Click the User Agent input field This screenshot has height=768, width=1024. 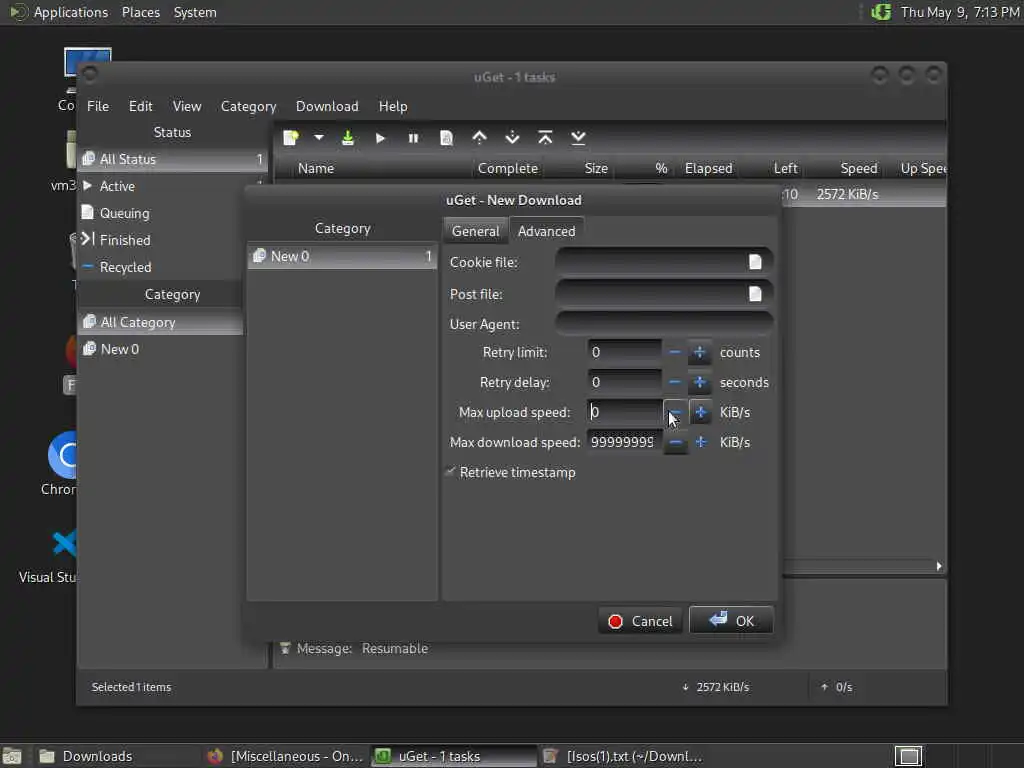[665, 324]
